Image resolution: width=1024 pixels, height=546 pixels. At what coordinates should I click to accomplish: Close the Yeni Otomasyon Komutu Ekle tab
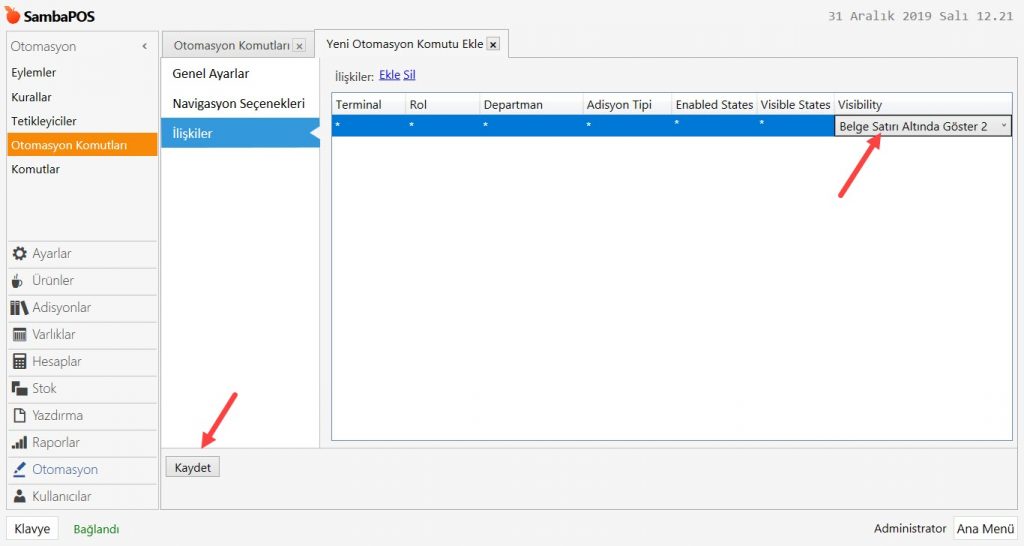[493, 45]
